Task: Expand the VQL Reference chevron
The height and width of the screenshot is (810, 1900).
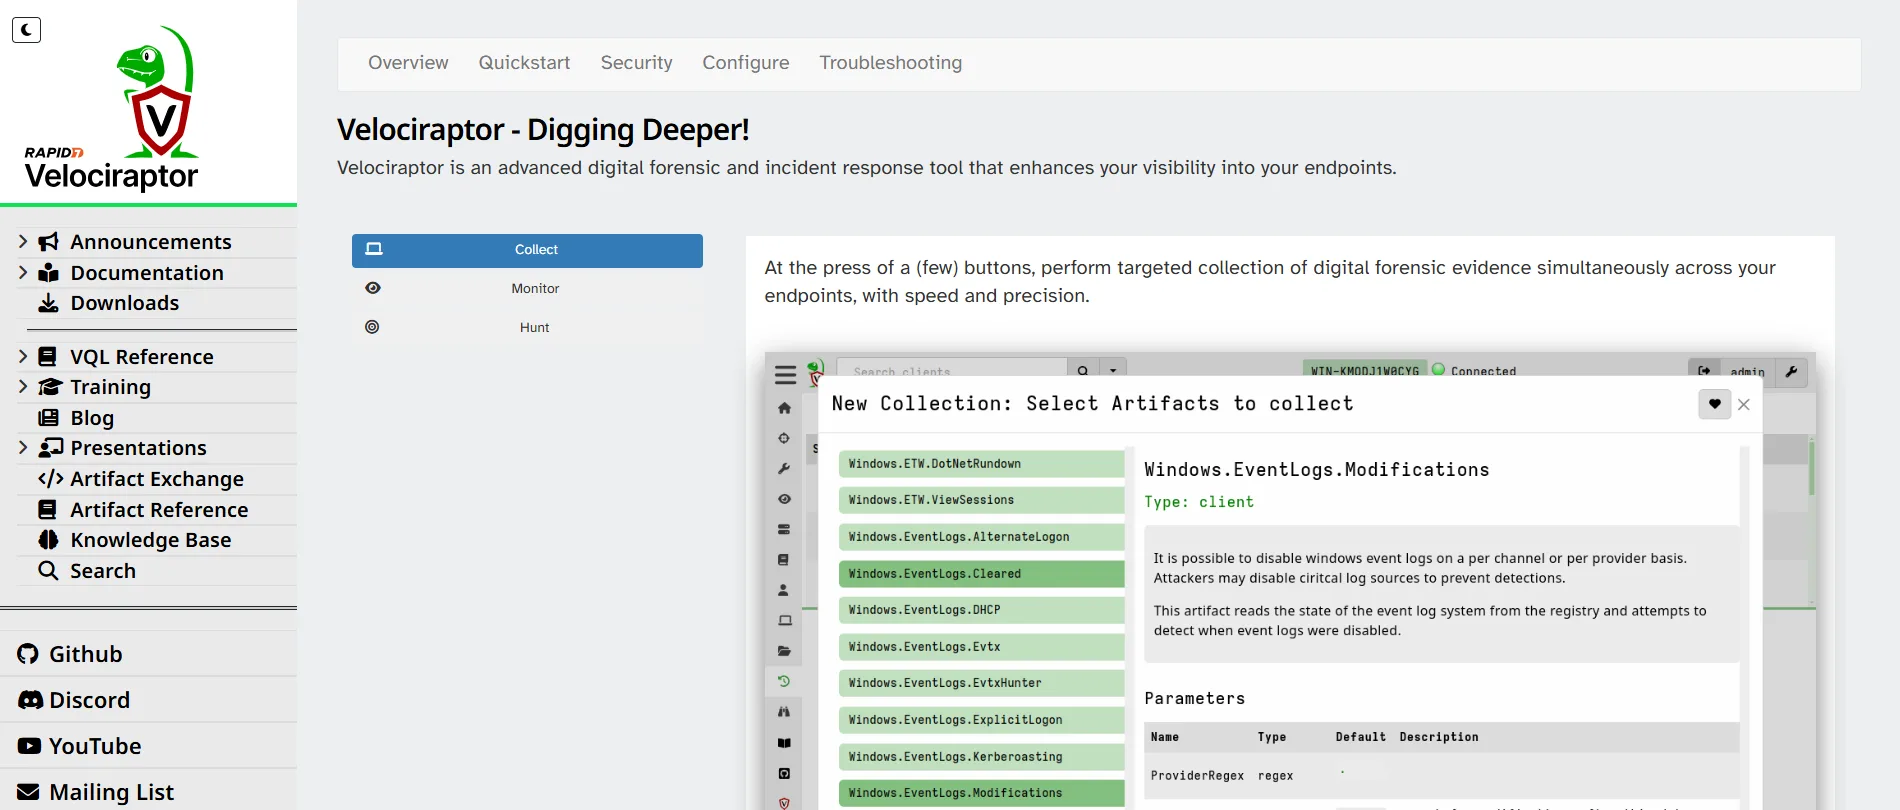Action: [23, 357]
